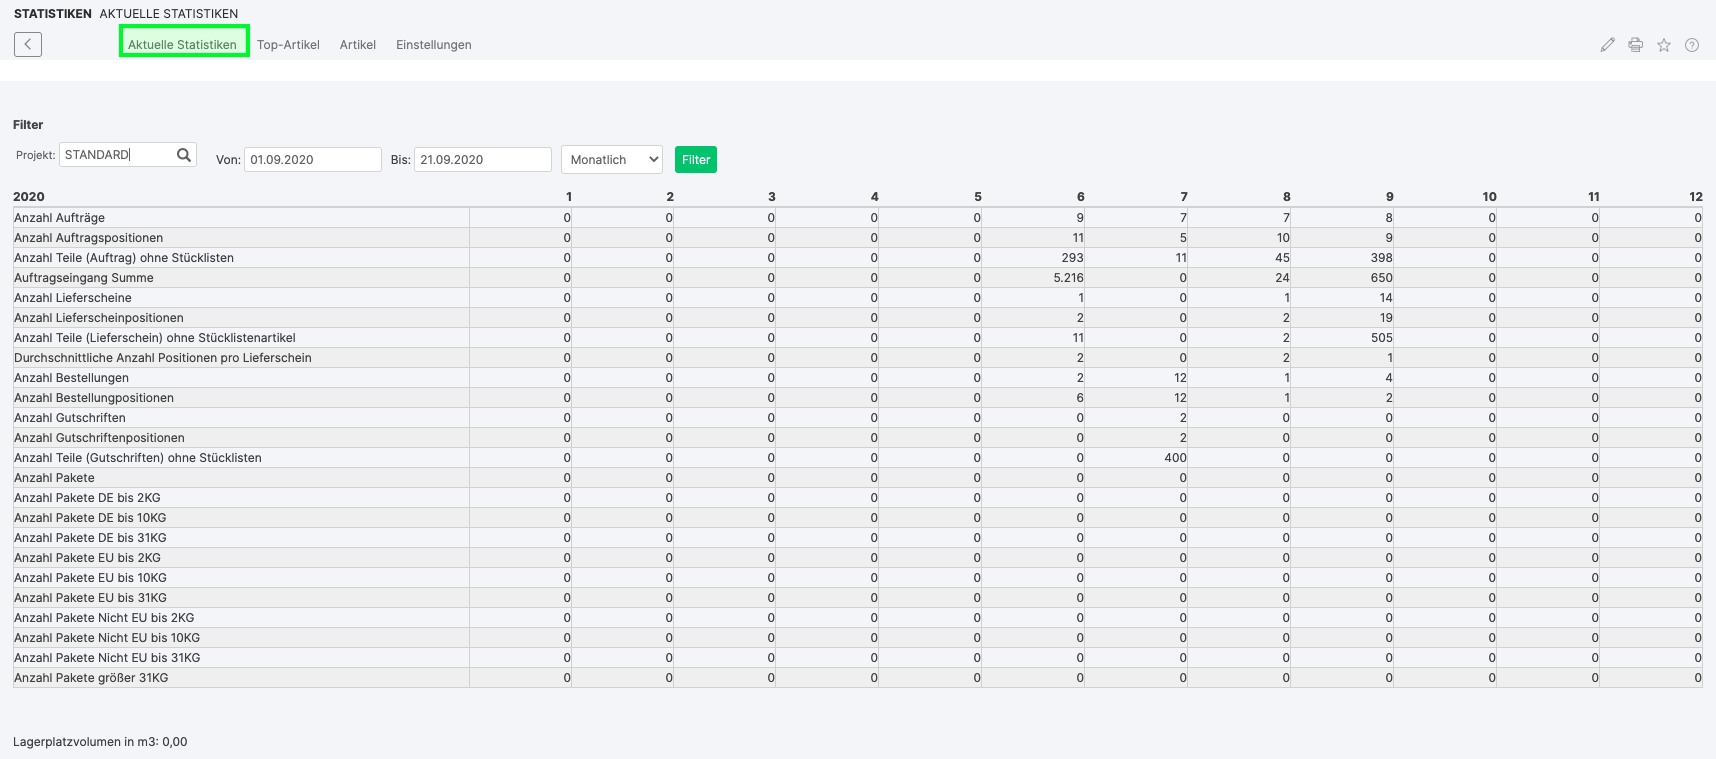Open the Artikel tab
Viewport: 1716px width, 759px height.
click(x=357, y=45)
